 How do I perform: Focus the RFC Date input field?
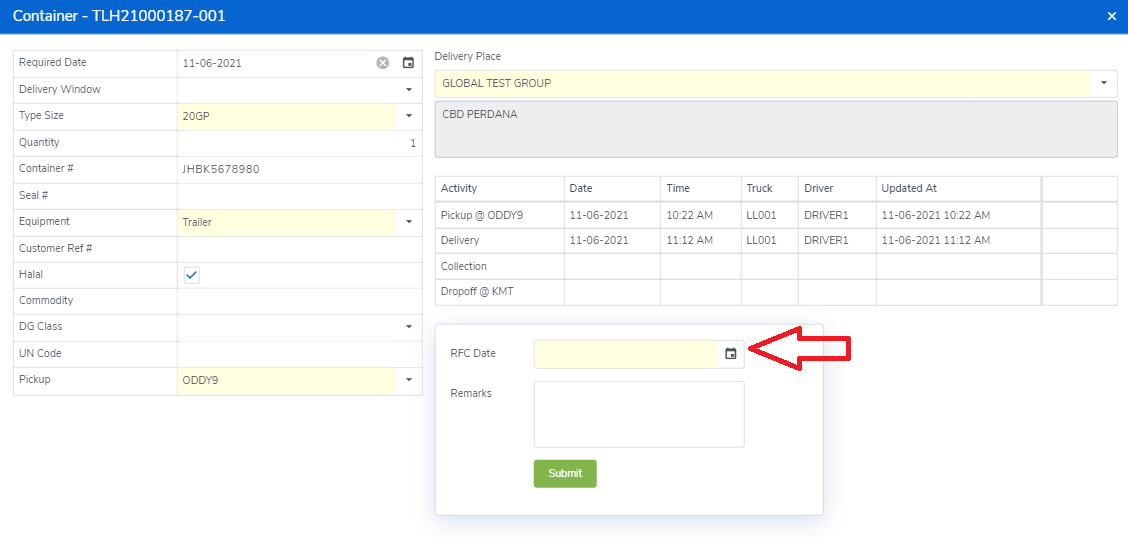point(625,354)
